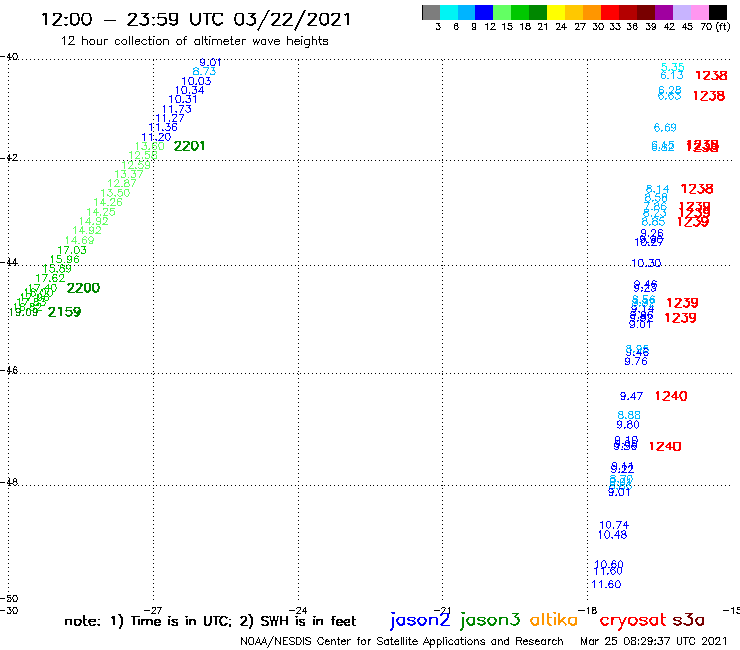Click the "note: 1) Time is in UTC" text
The image size is (740, 650).
tap(148, 621)
